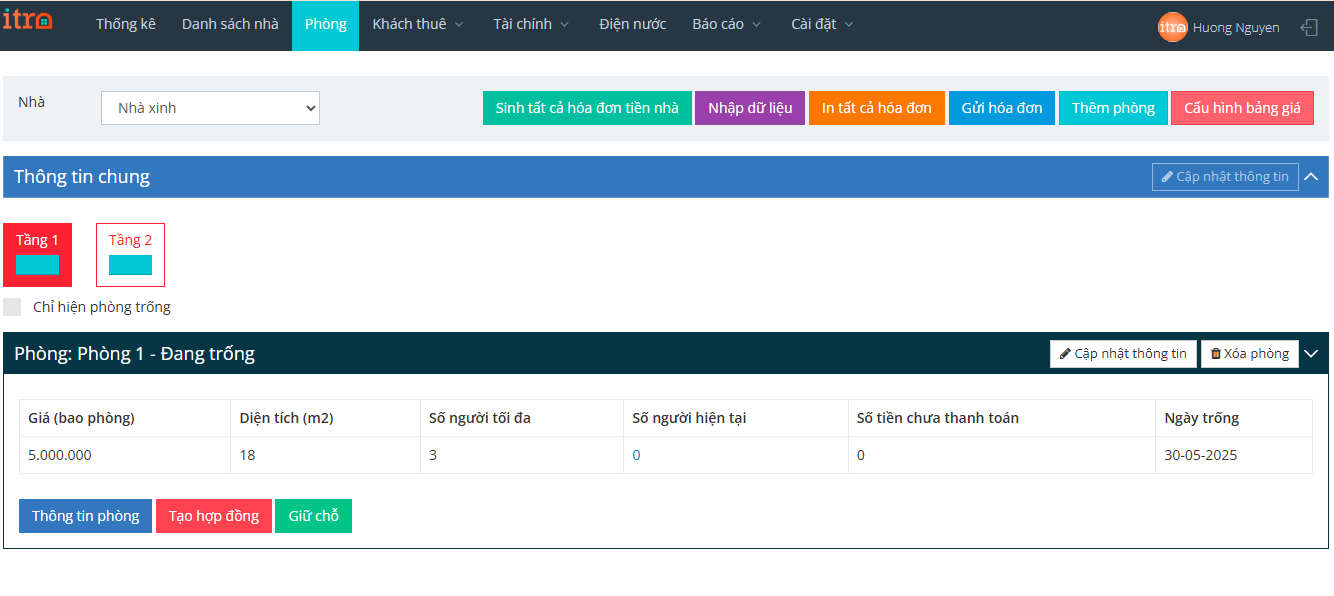
Task: Click Xóa phòng trash button
Action: [x=1249, y=354]
